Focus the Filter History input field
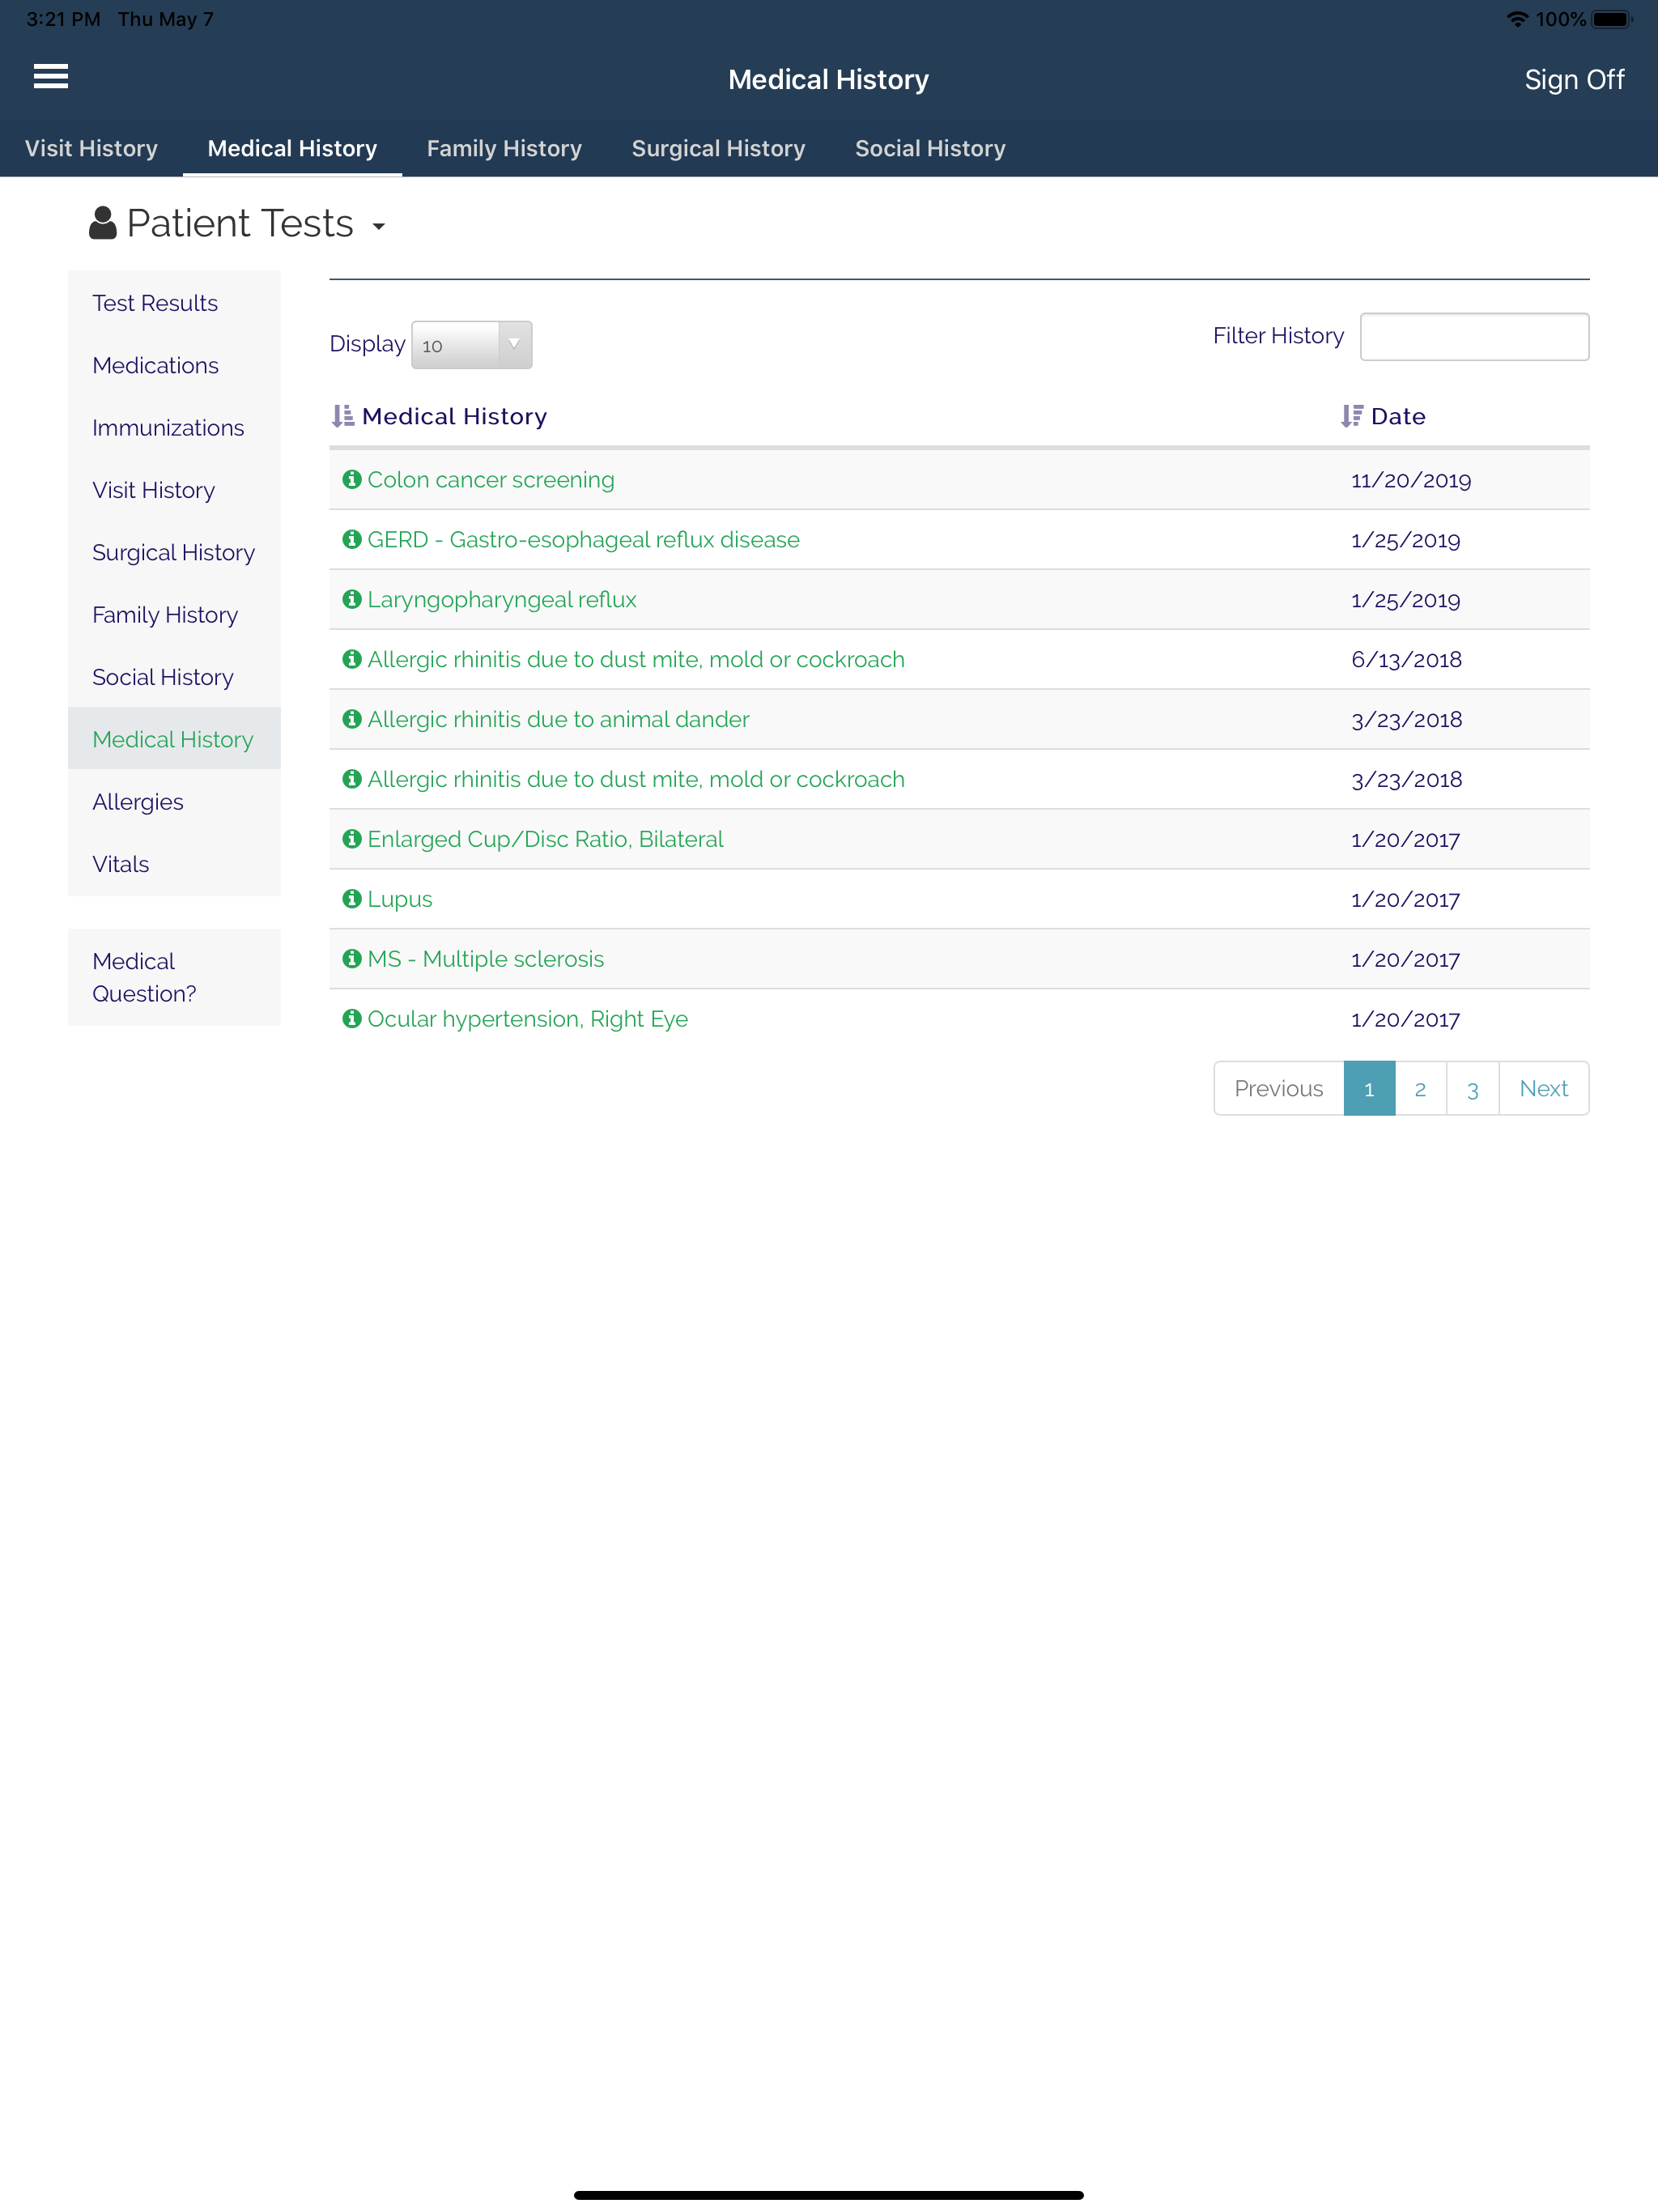 coord(1474,337)
